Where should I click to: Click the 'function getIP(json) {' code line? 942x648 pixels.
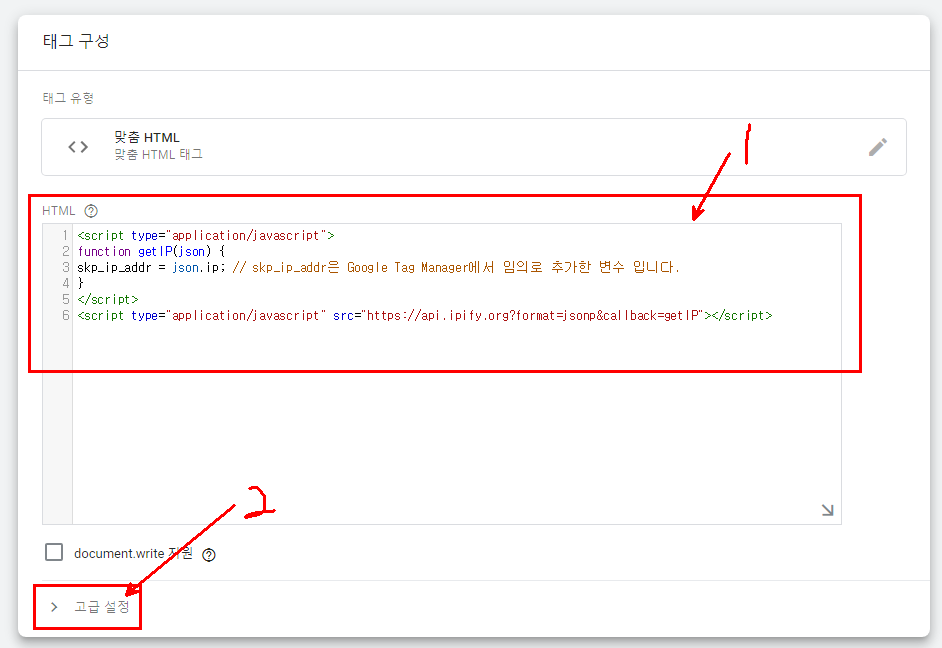click(151, 252)
